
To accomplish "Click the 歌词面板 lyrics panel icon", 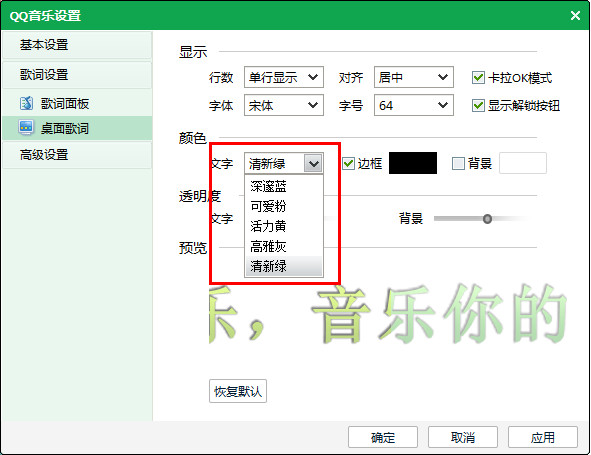I will coord(26,103).
